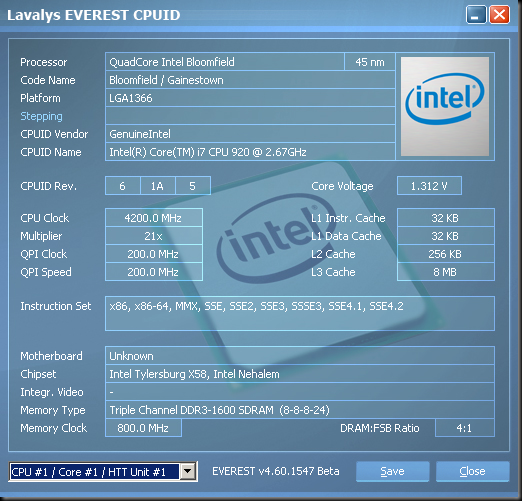Click the '8 MB' L3 cache value
522x501 pixels.
click(446, 272)
